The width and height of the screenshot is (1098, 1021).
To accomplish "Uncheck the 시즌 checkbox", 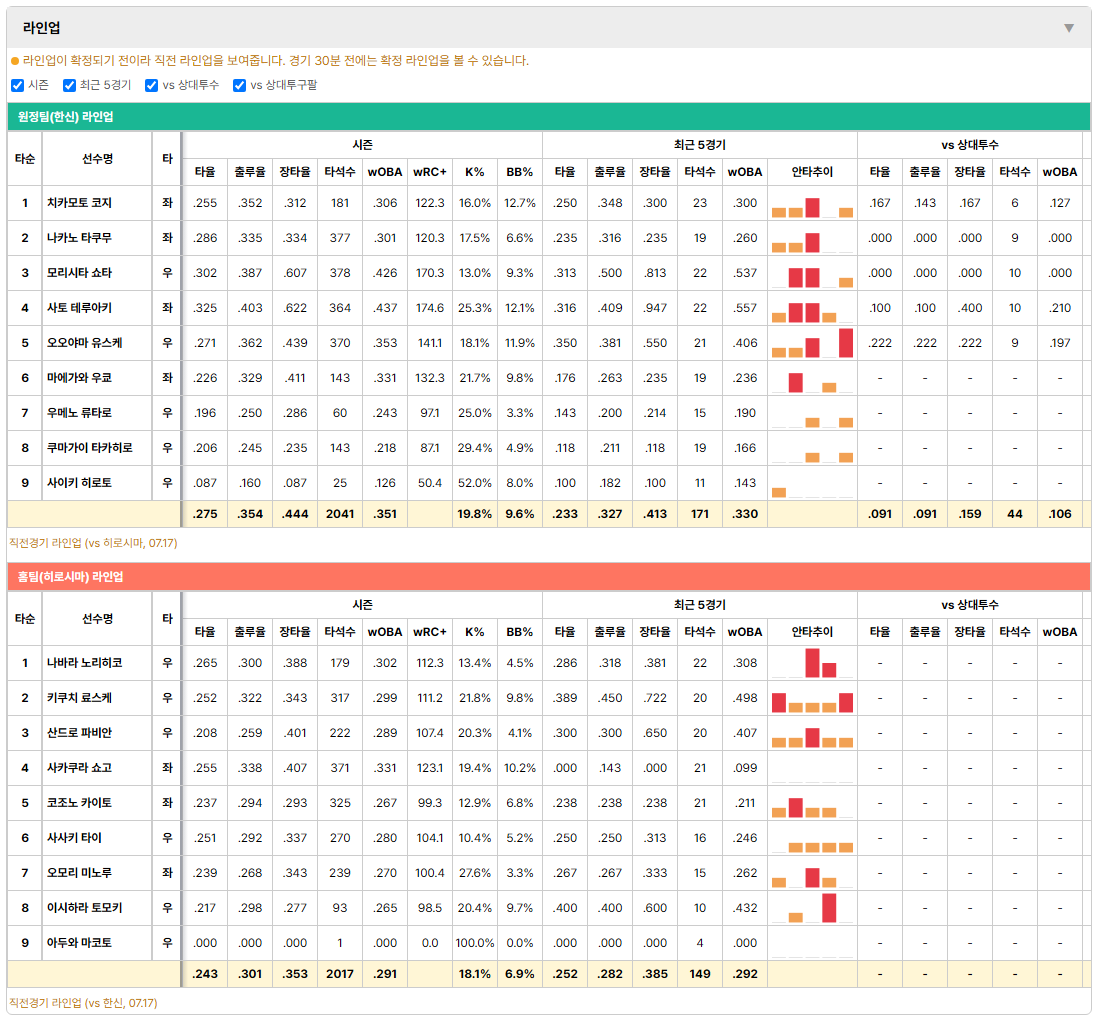I will point(18,85).
